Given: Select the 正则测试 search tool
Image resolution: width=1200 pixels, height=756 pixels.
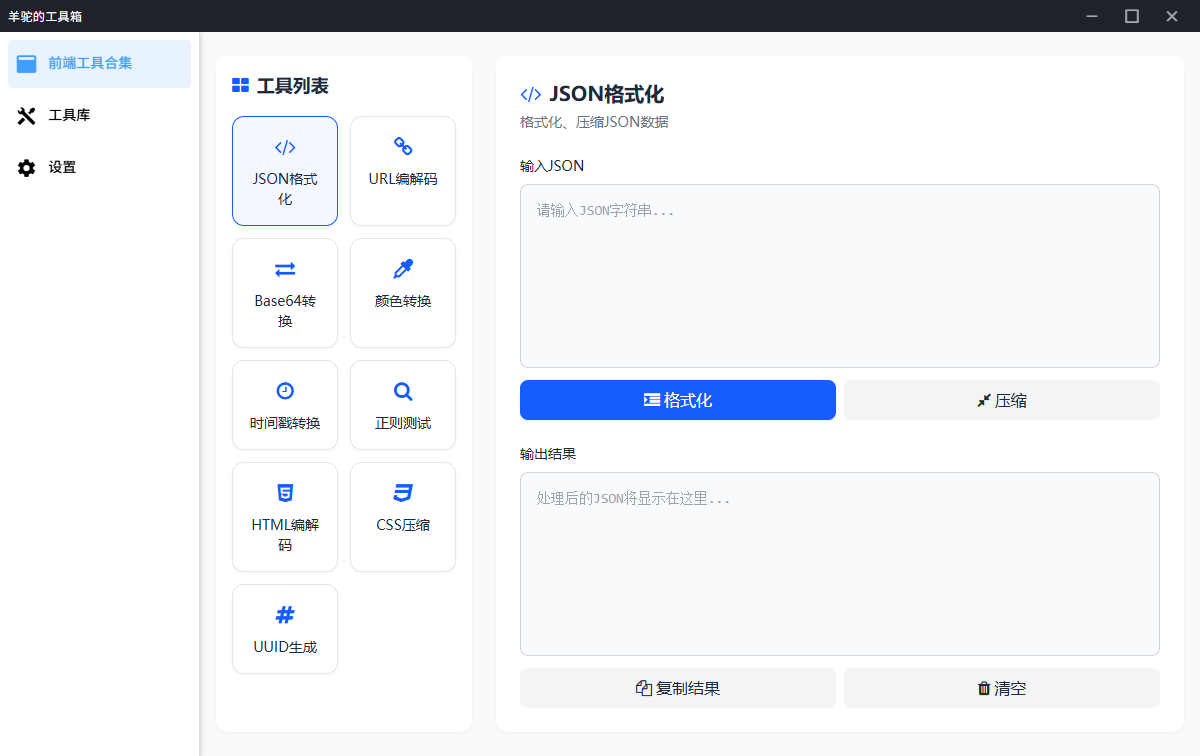Looking at the screenshot, I should [403, 405].
